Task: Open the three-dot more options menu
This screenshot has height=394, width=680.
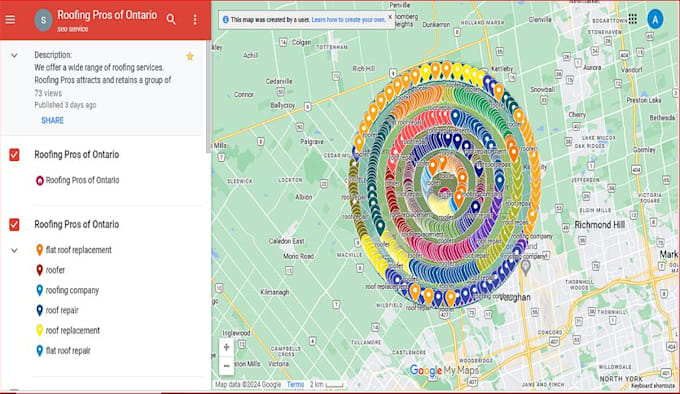Action: 195,20
